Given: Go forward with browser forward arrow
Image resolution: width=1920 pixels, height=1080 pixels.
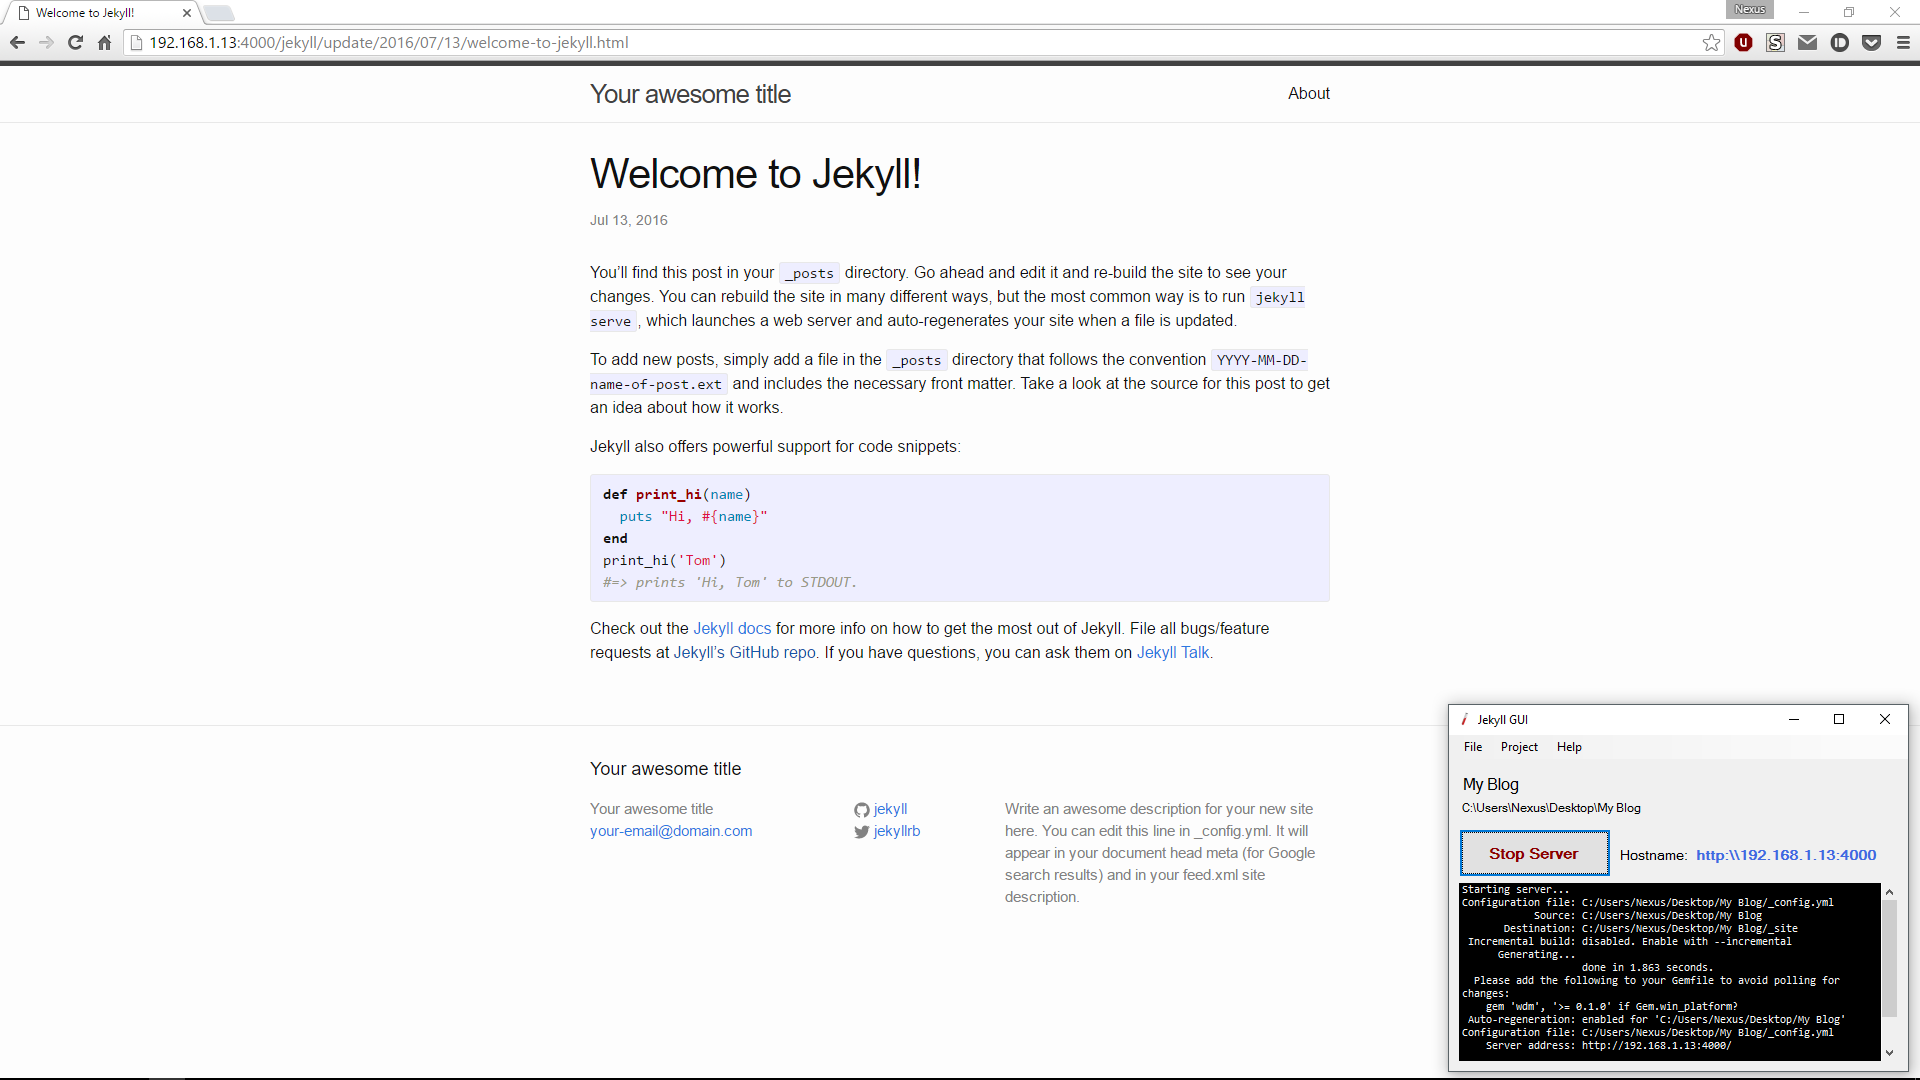Looking at the screenshot, I should click(46, 43).
